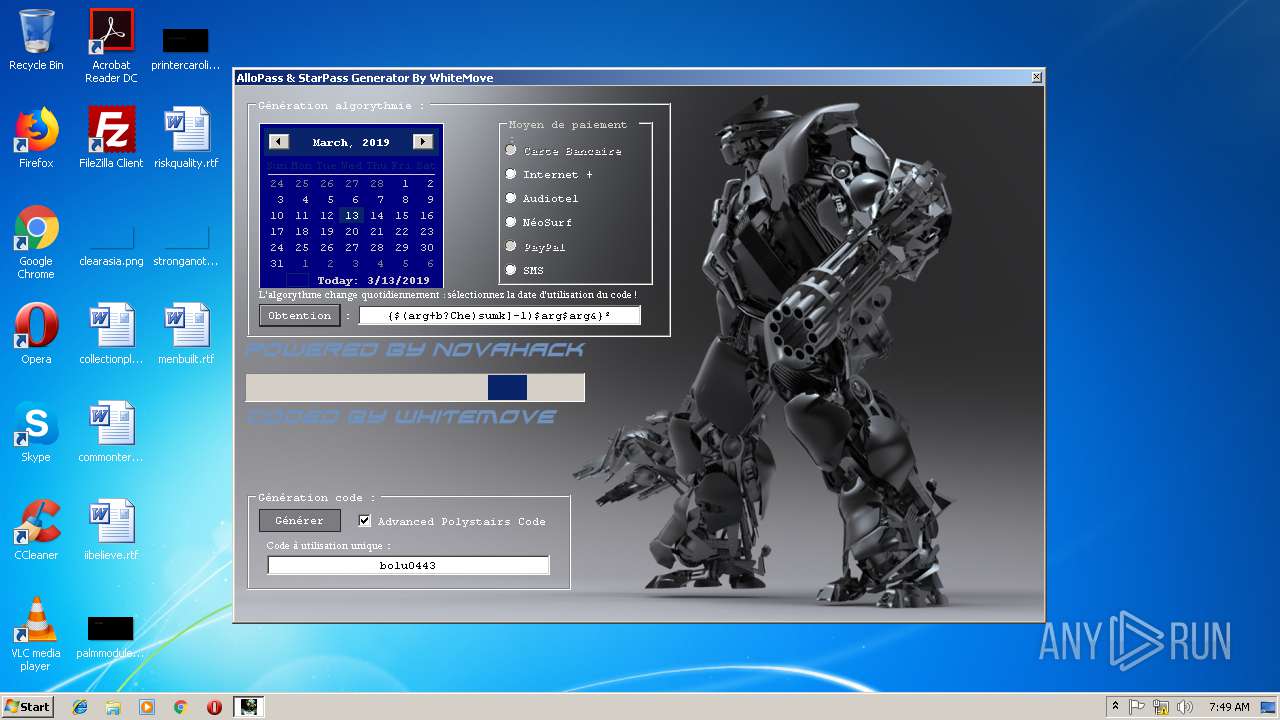Image resolution: width=1280 pixels, height=720 pixels.
Task: Select March 13 in the calendar
Action: (351, 215)
